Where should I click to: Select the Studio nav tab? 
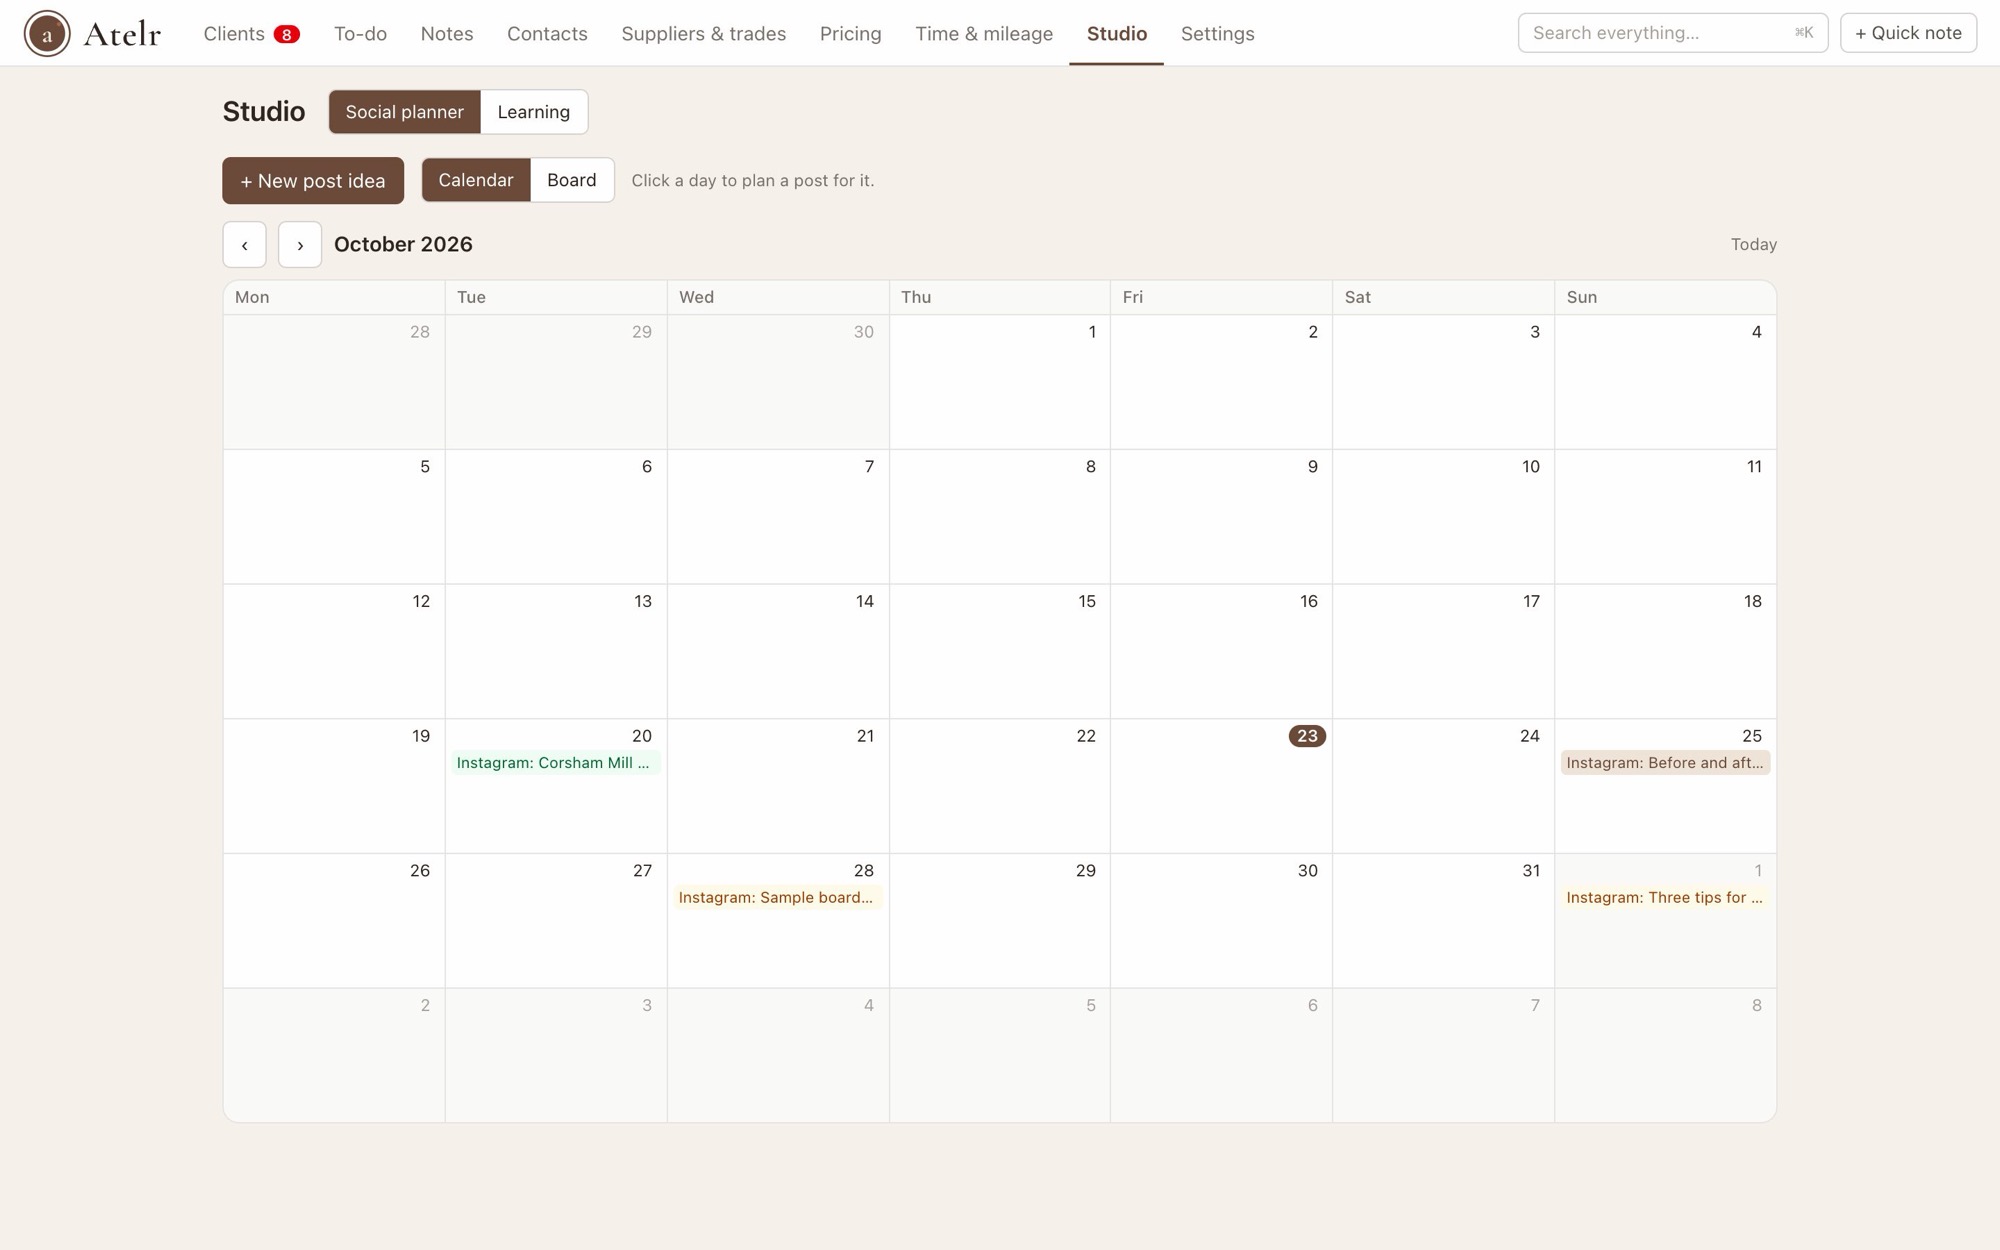click(x=1117, y=33)
